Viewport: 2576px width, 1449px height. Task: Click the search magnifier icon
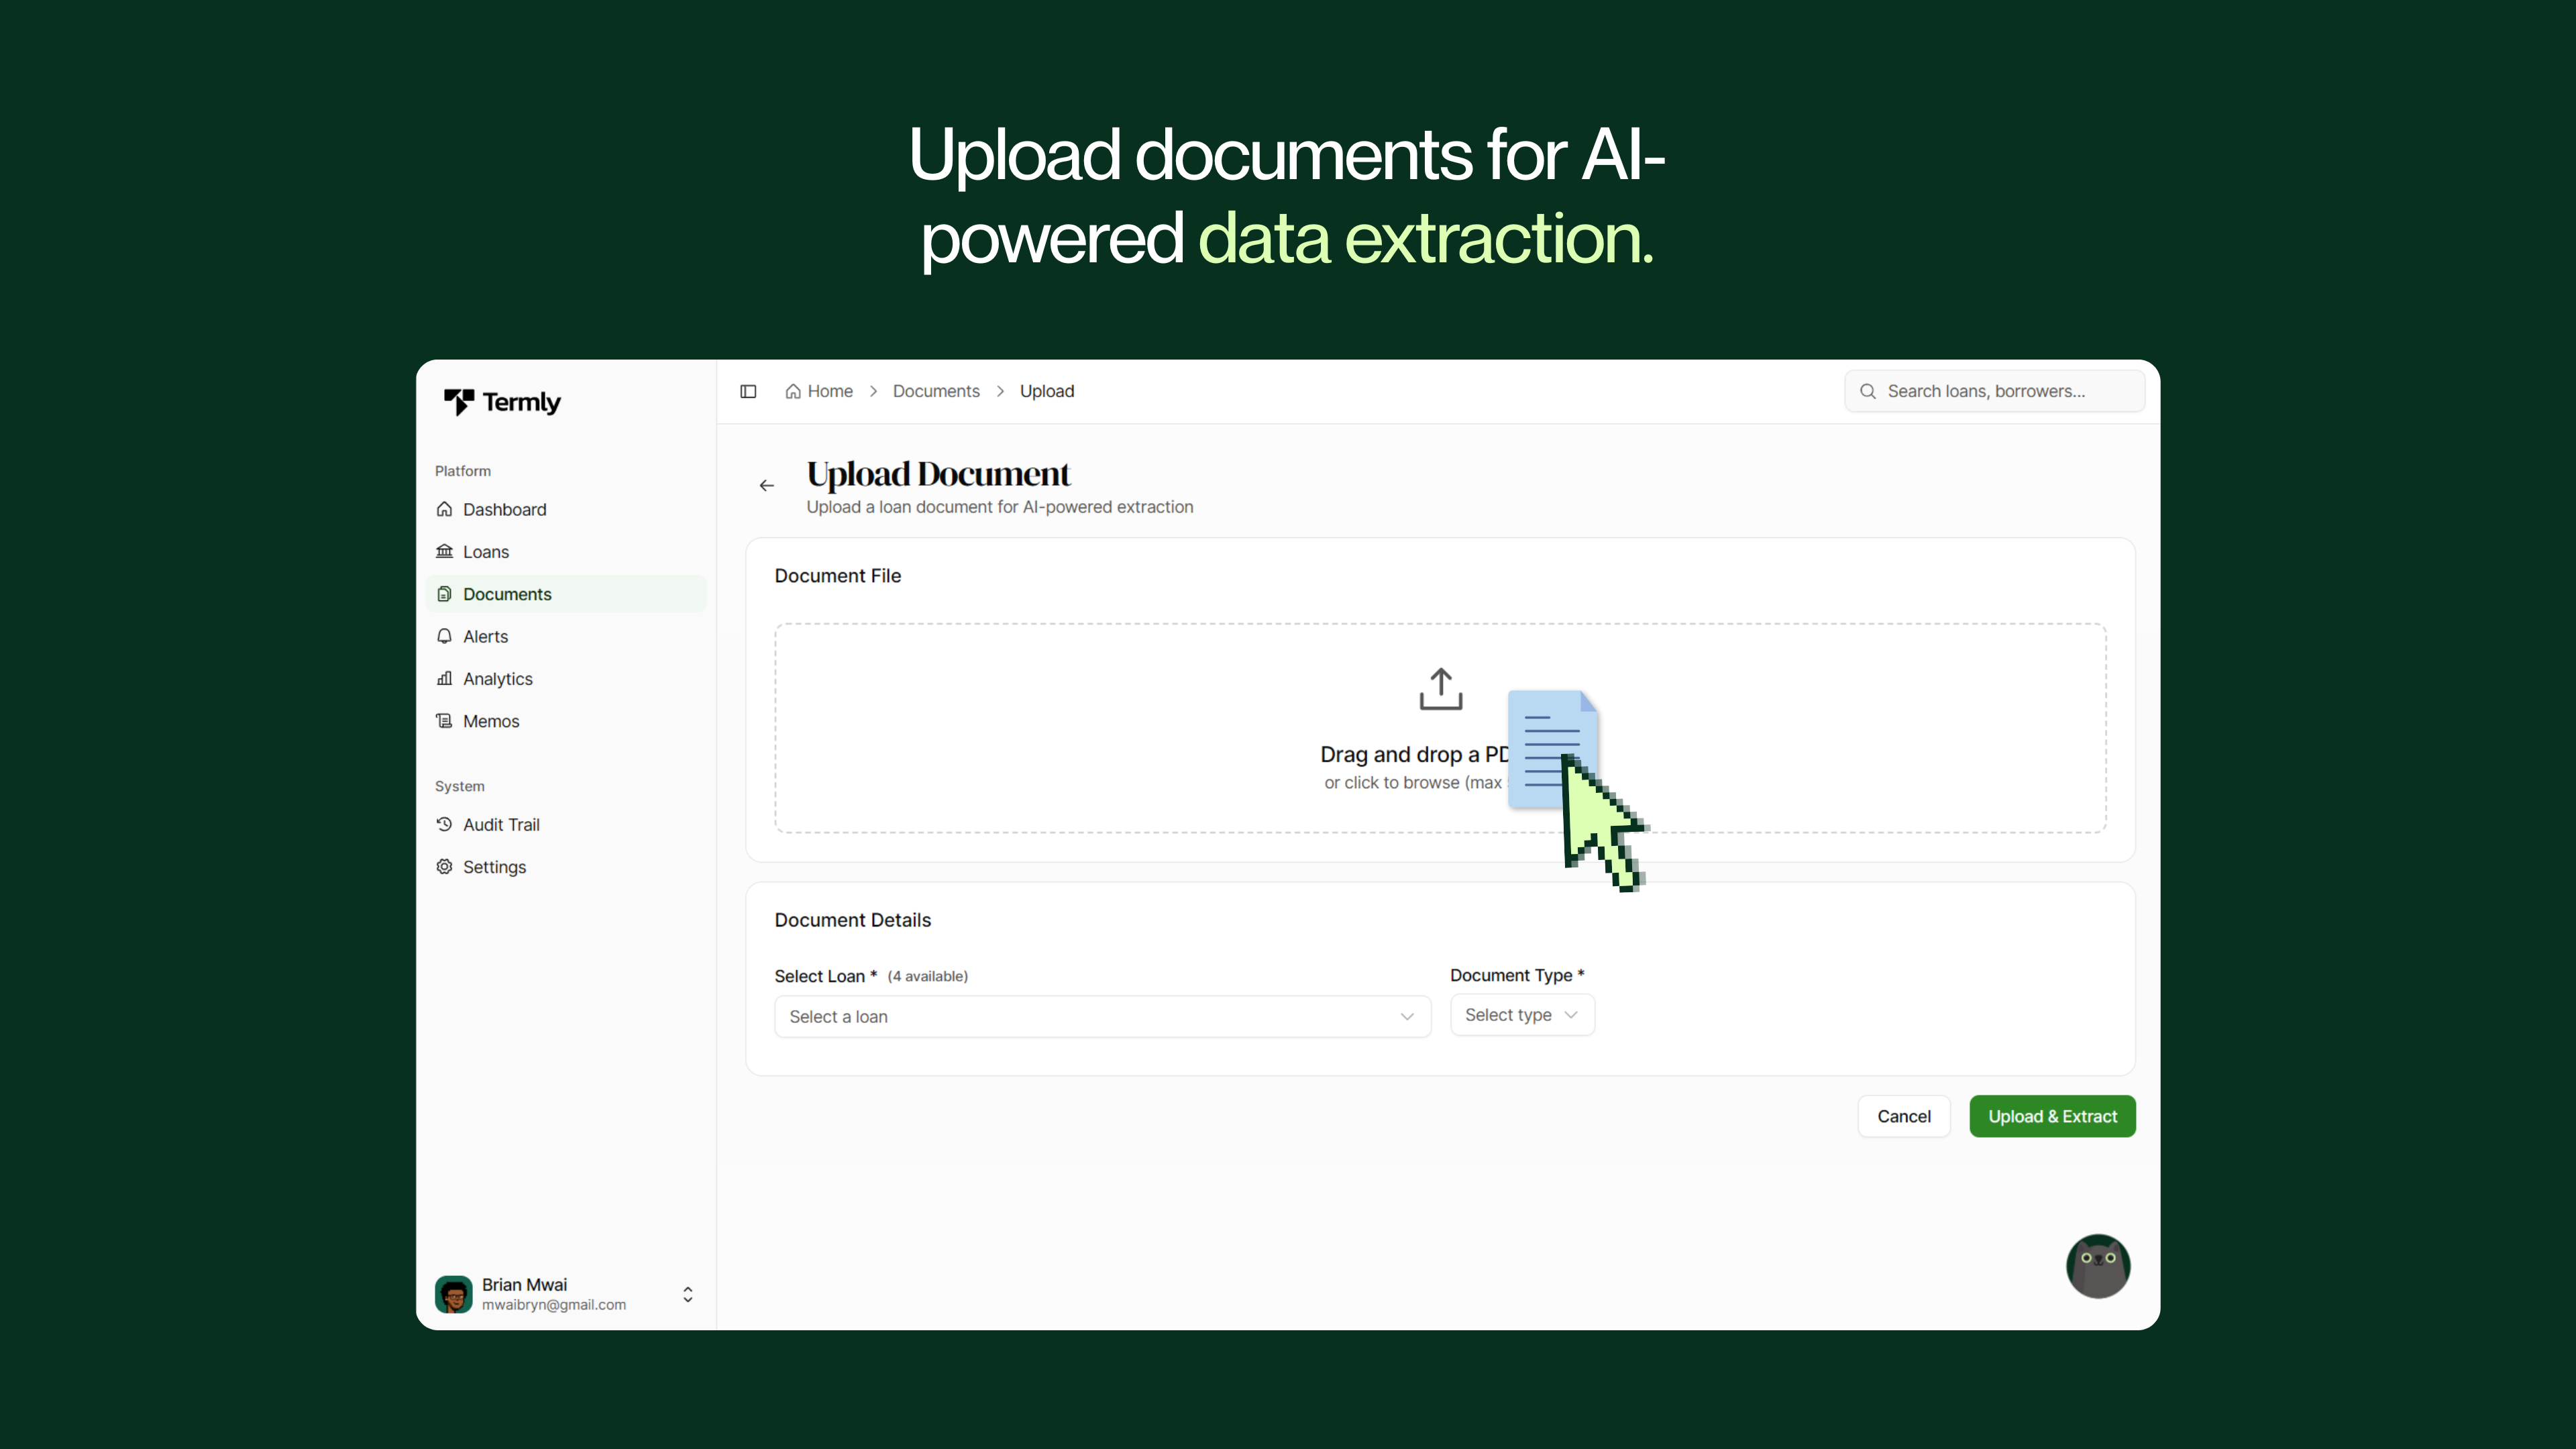pyautogui.click(x=1867, y=391)
